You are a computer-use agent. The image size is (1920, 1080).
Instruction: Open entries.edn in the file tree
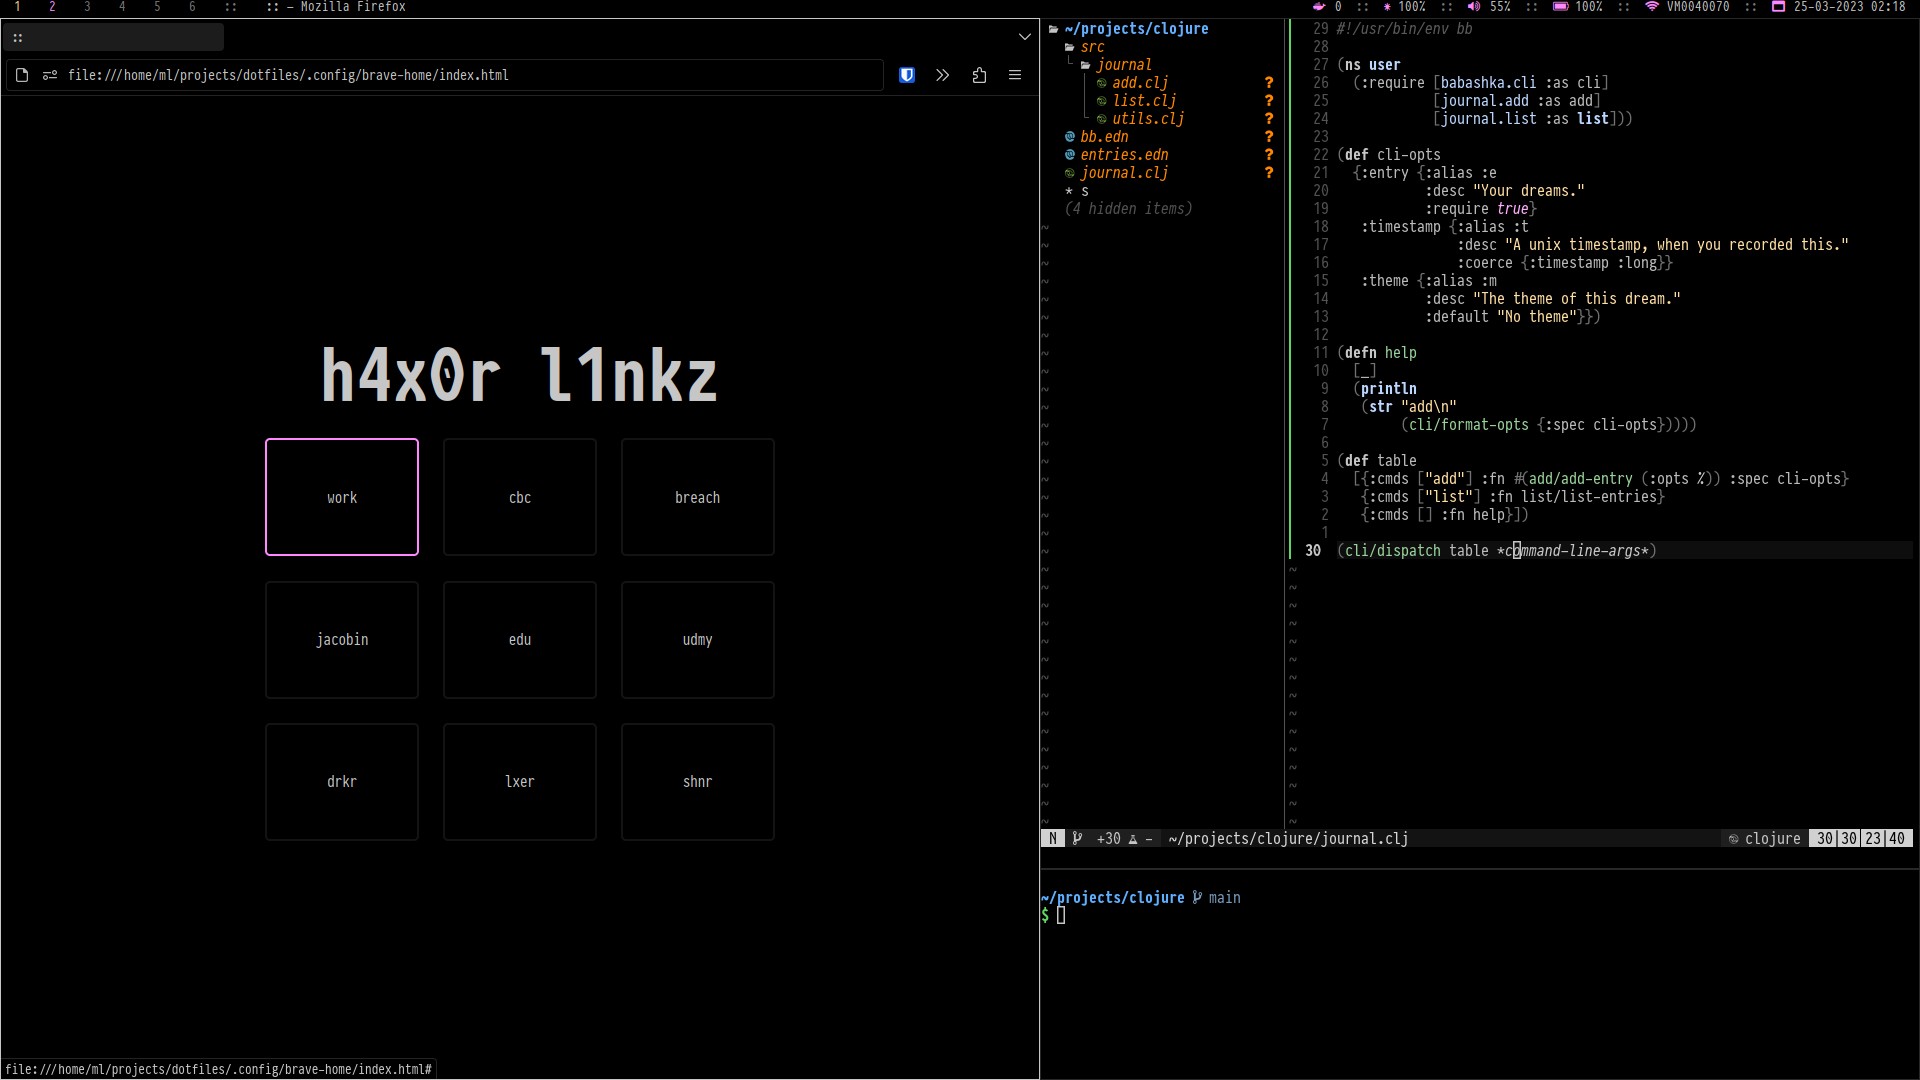pos(1124,155)
